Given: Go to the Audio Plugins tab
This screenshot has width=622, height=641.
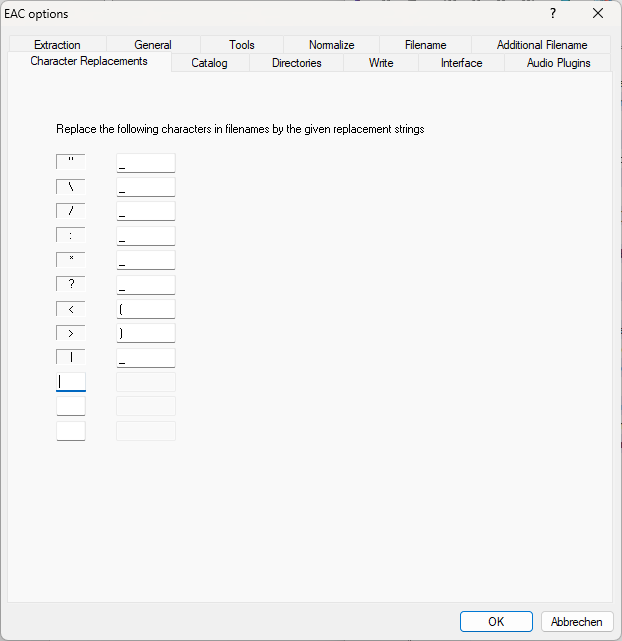Looking at the screenshot, I should [558, 63].
